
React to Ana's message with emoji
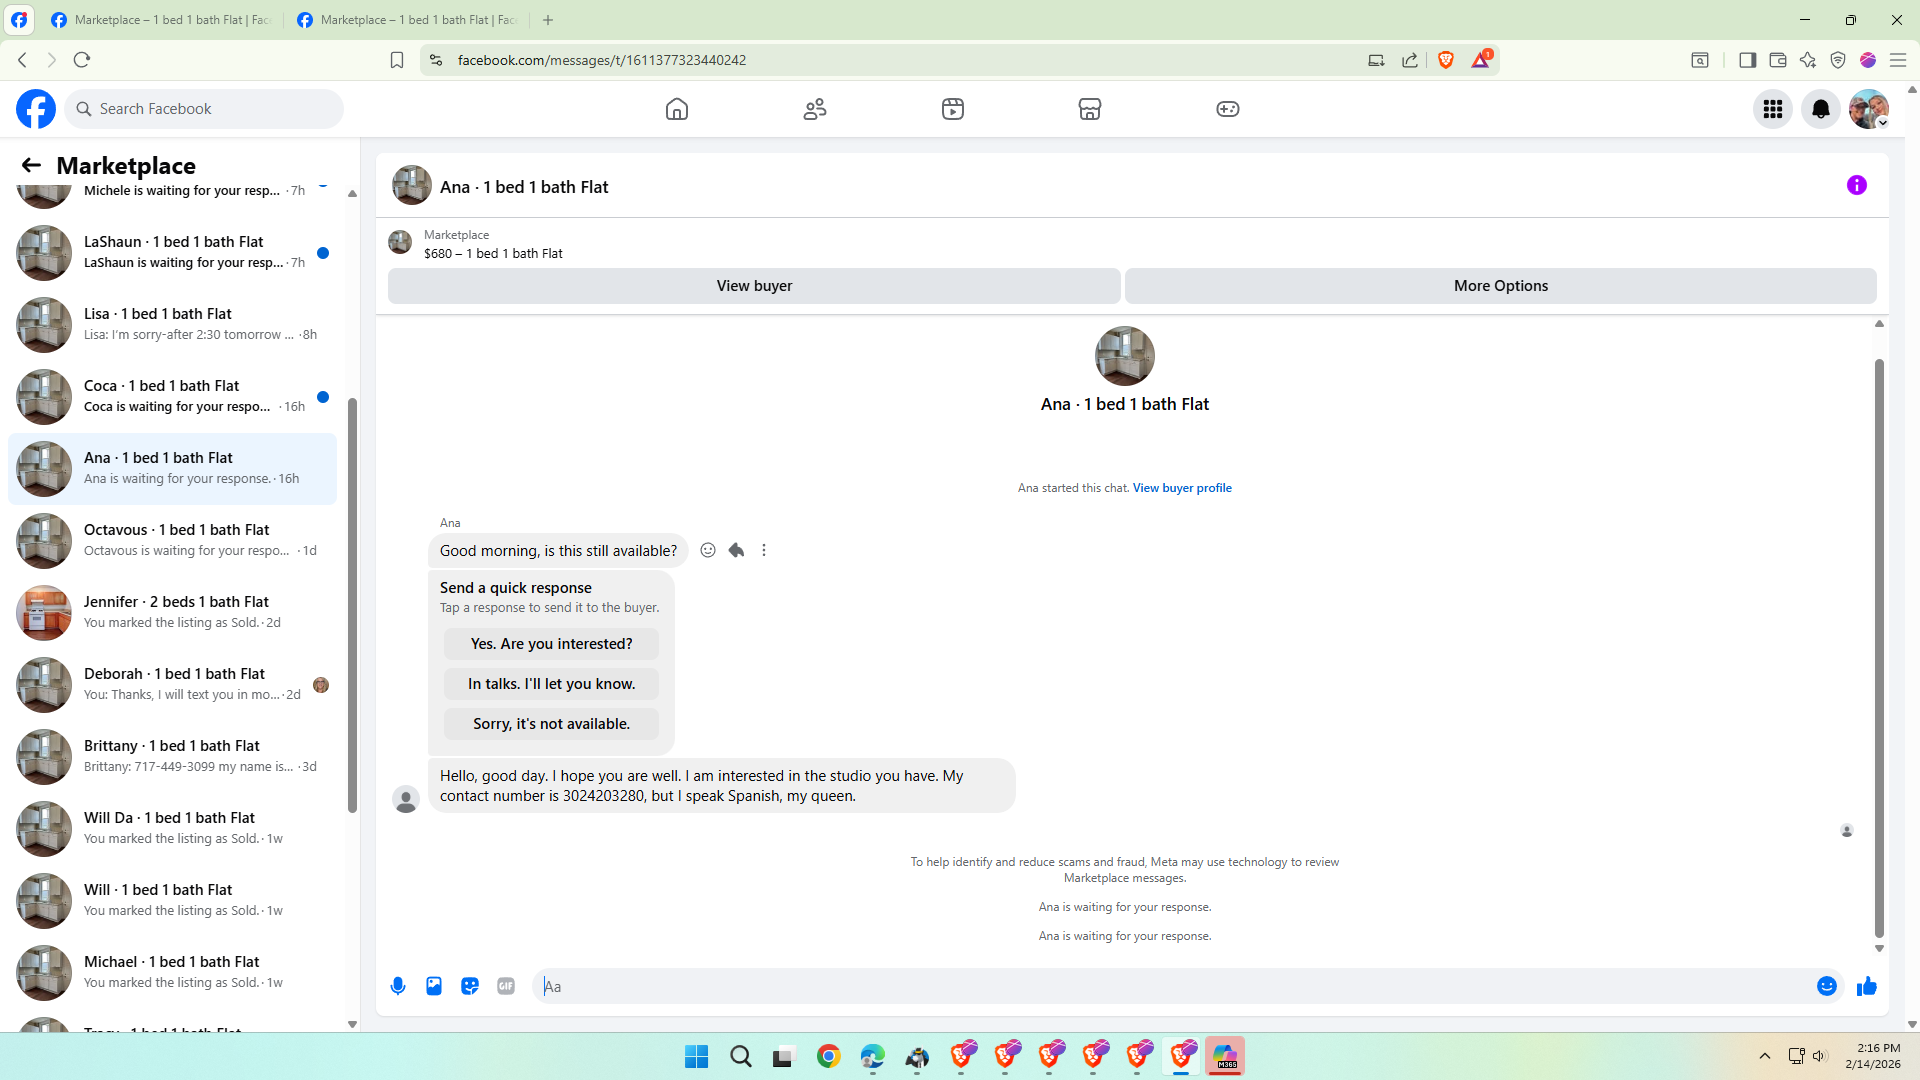pos(708,550)
